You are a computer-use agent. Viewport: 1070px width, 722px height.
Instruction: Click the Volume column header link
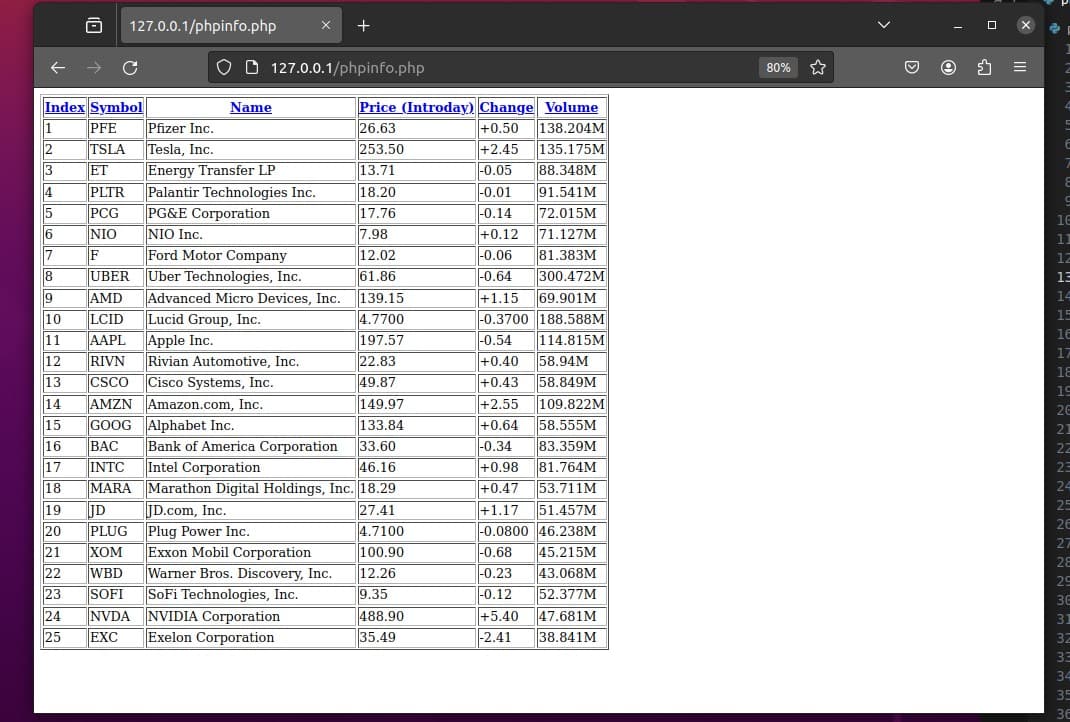[x=571, y=107]
